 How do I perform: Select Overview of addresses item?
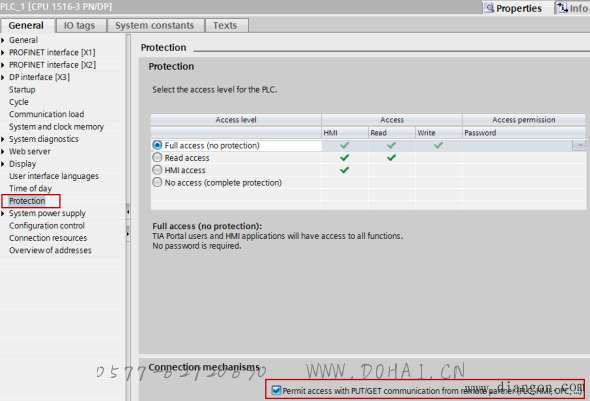(50, 250)
